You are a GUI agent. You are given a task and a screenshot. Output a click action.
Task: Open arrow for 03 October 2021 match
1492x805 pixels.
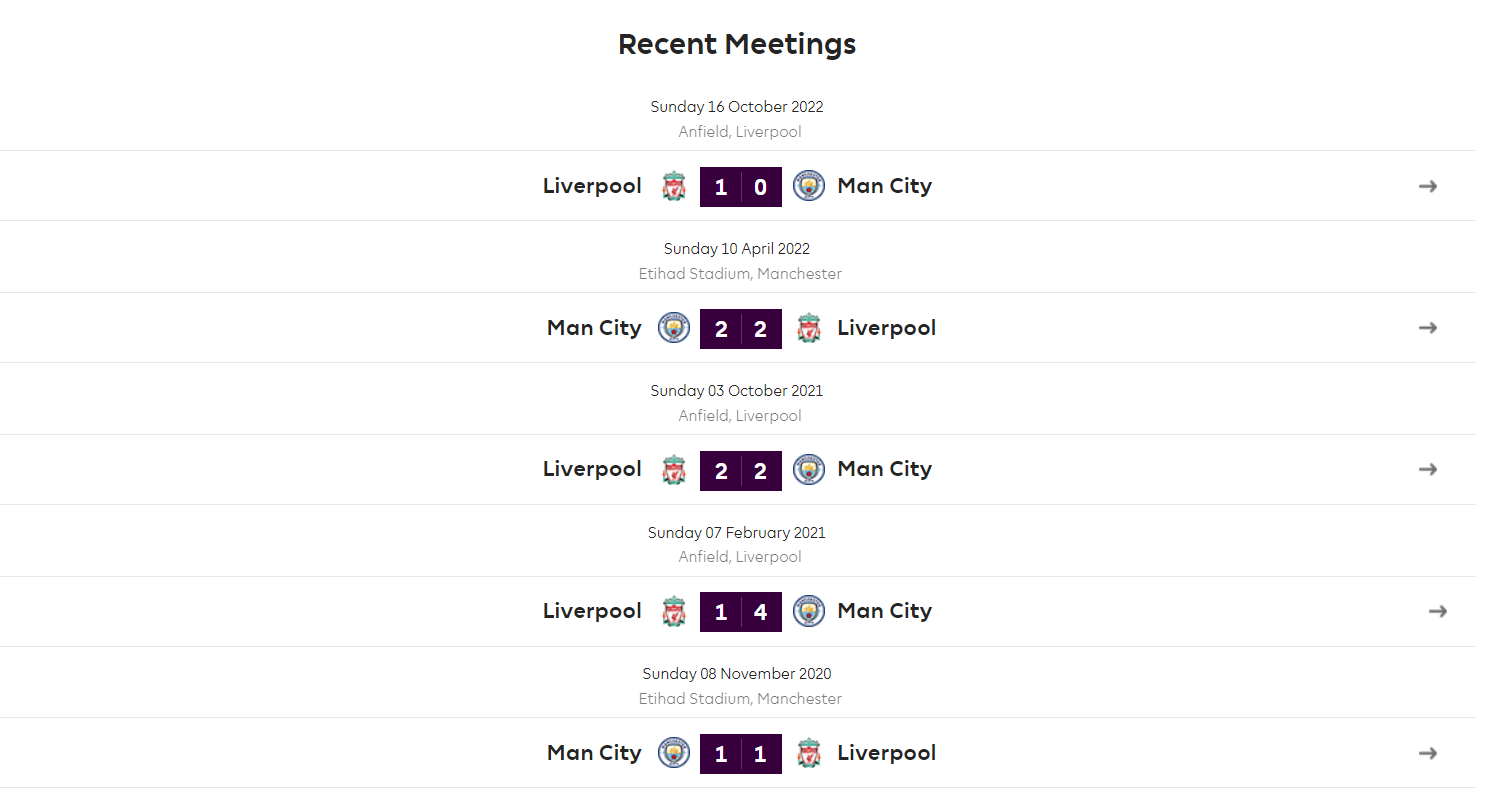point(1428,469)
